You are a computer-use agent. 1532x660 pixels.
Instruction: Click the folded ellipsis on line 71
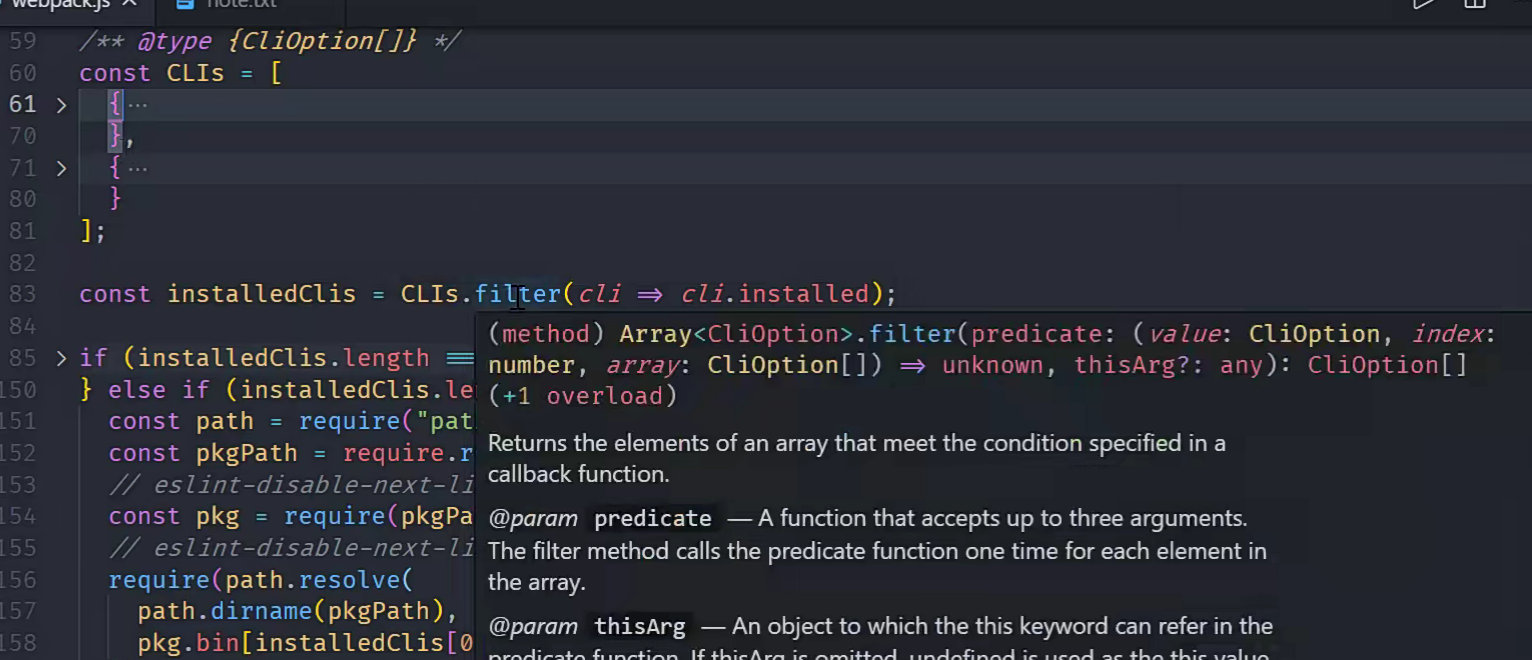coord(138,168)
